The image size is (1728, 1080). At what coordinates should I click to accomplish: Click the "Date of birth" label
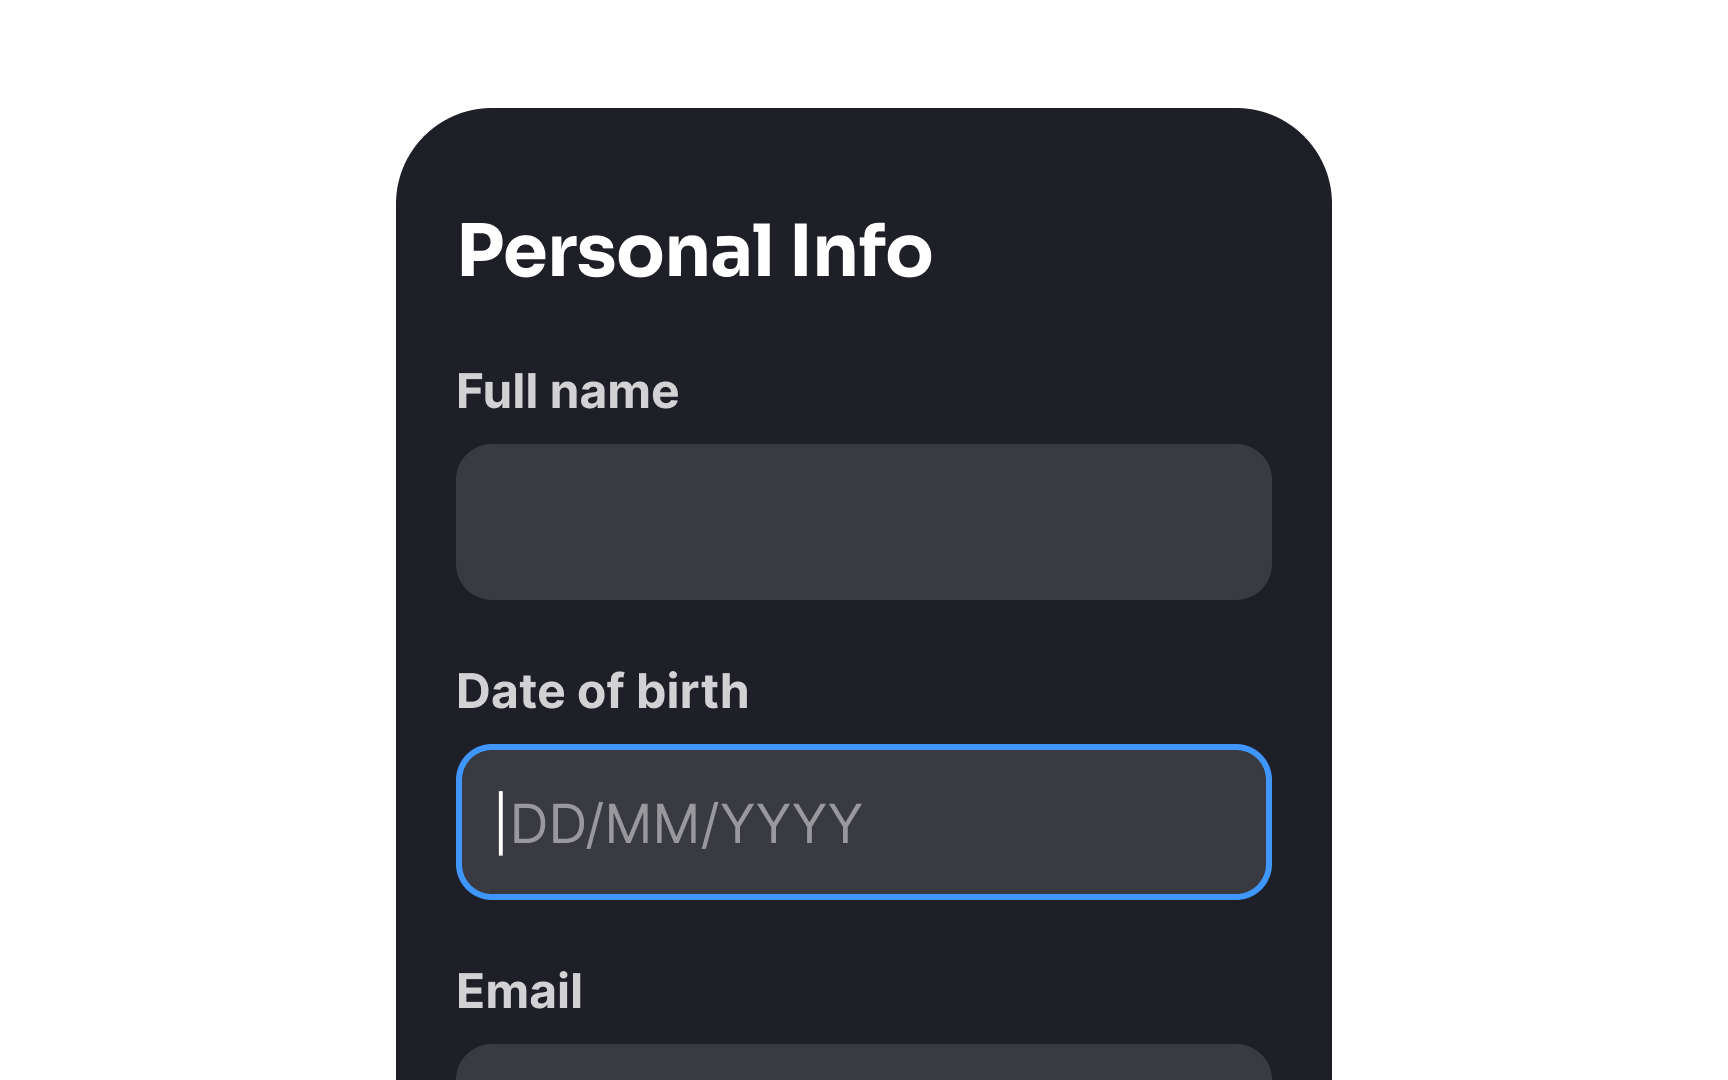pyautogui.click(x=602, y=691)
